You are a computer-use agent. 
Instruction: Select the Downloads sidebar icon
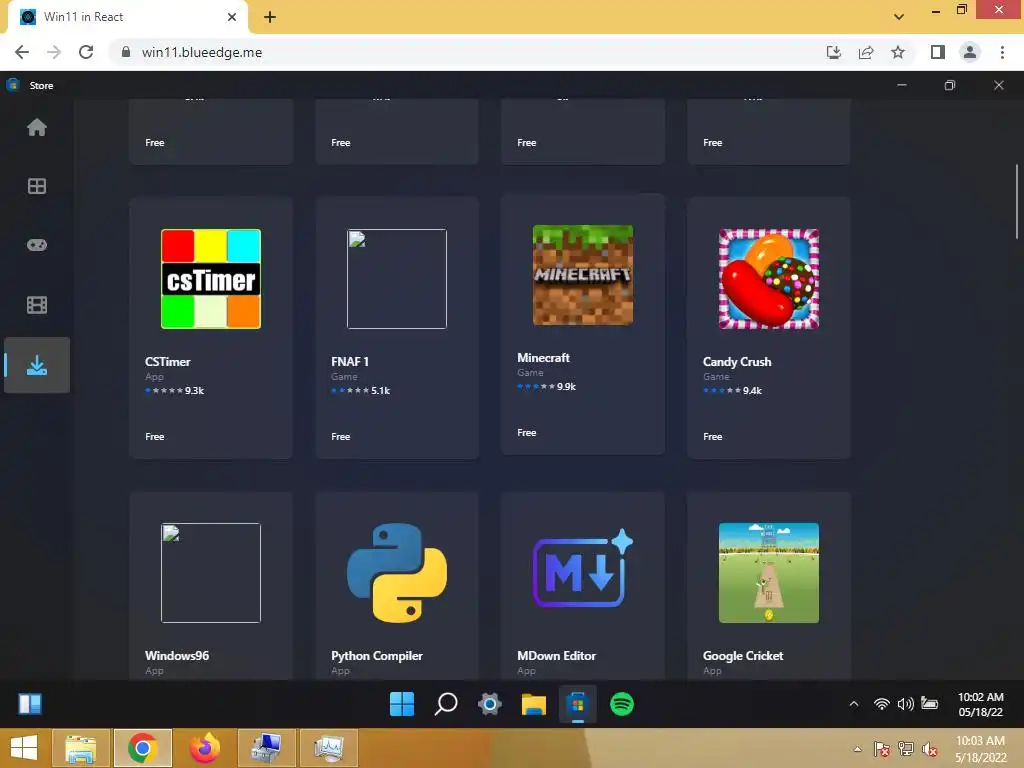37,365
